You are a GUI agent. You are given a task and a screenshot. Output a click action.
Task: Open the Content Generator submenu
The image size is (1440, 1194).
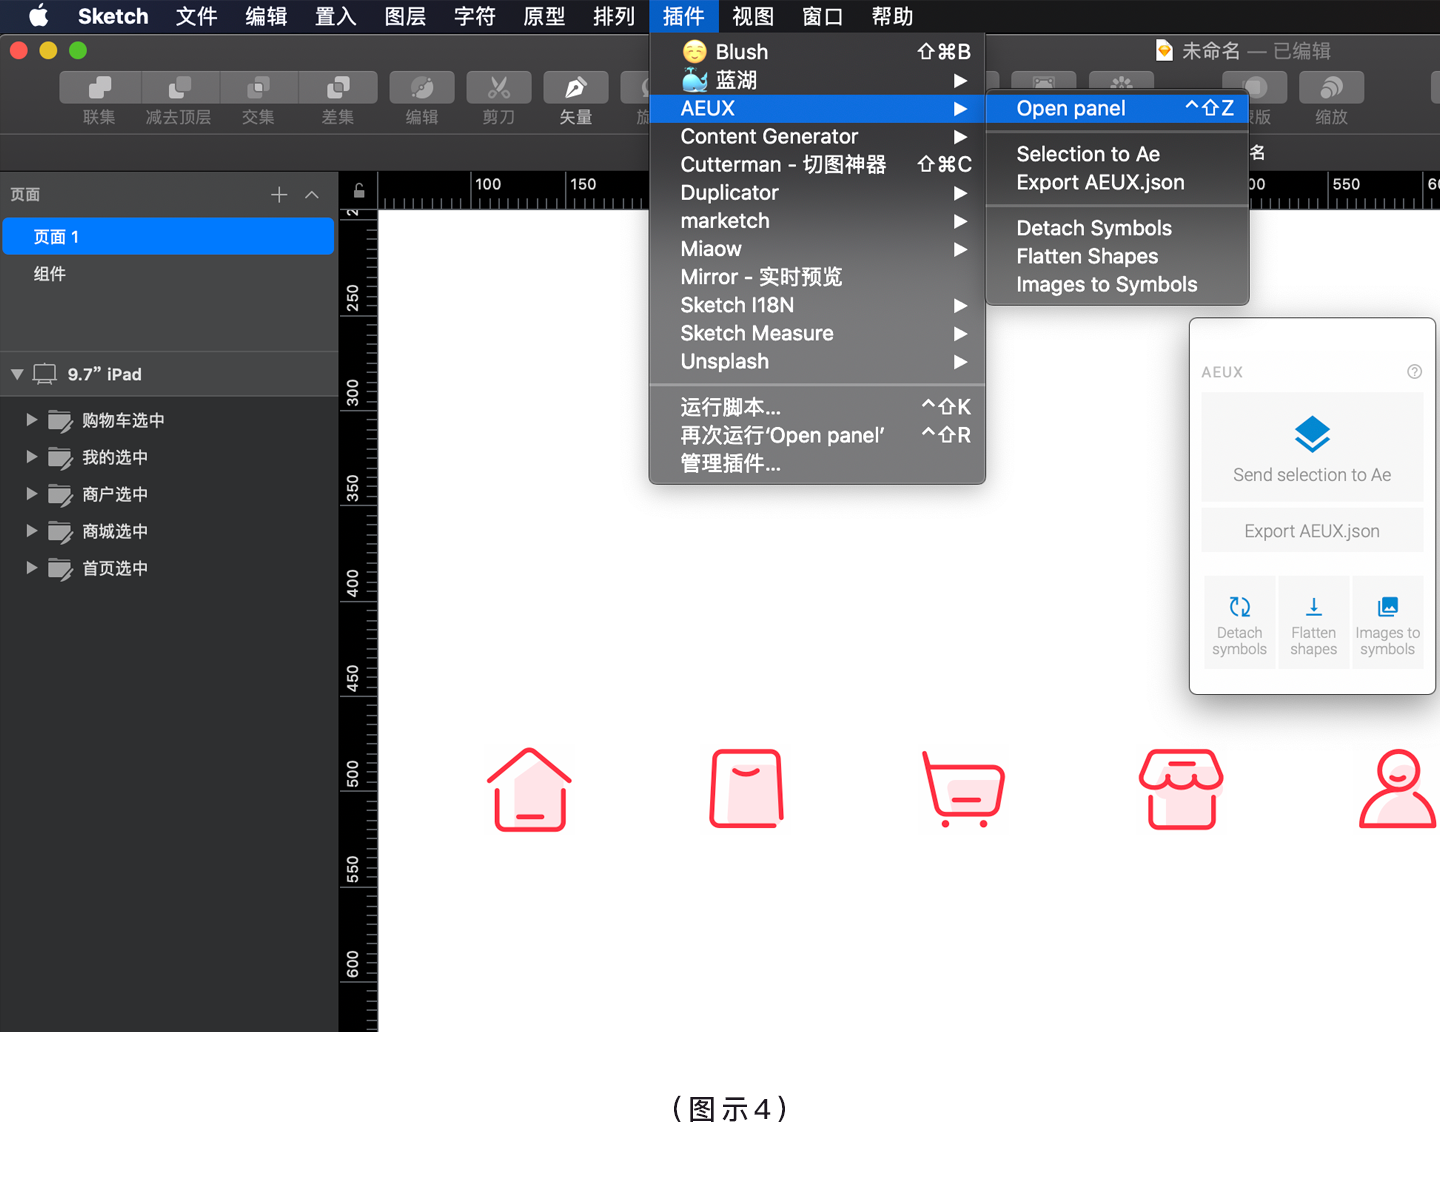(x=817, y=136)
